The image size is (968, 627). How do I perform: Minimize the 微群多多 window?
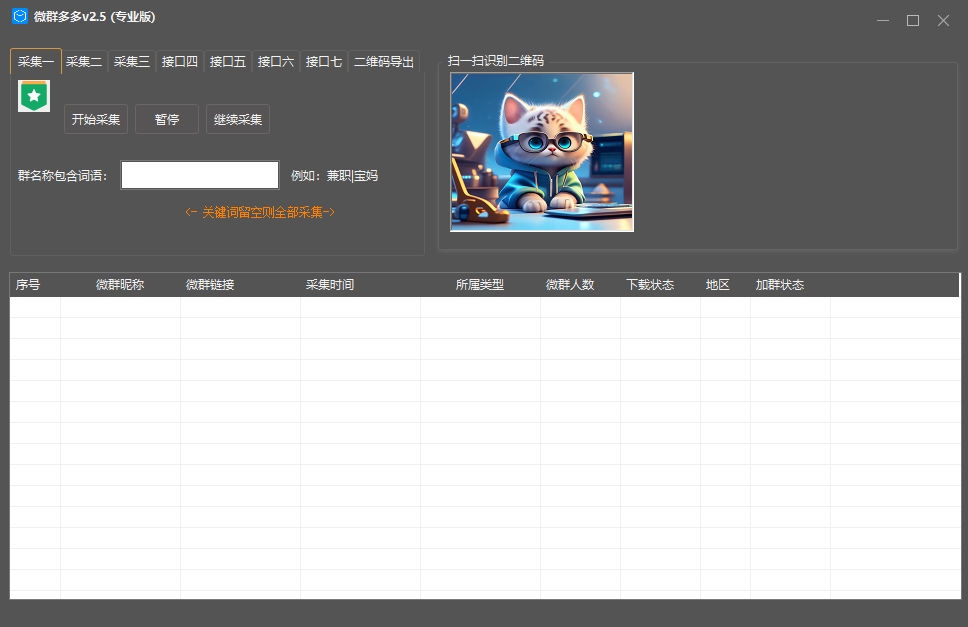[883, 20]
